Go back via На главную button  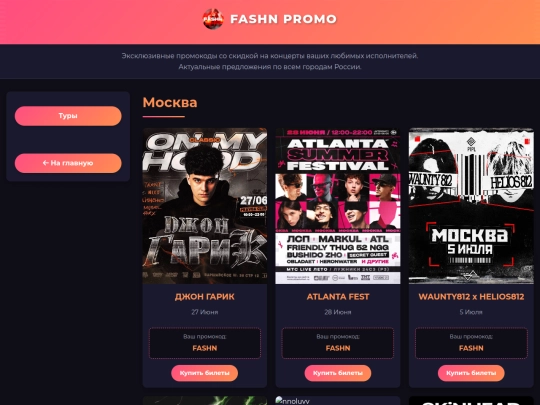tap(68, 163)
